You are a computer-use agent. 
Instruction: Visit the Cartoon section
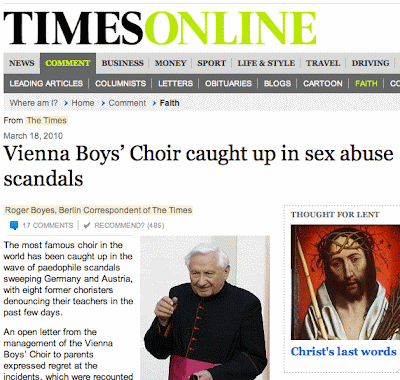[x=323, y=83]
